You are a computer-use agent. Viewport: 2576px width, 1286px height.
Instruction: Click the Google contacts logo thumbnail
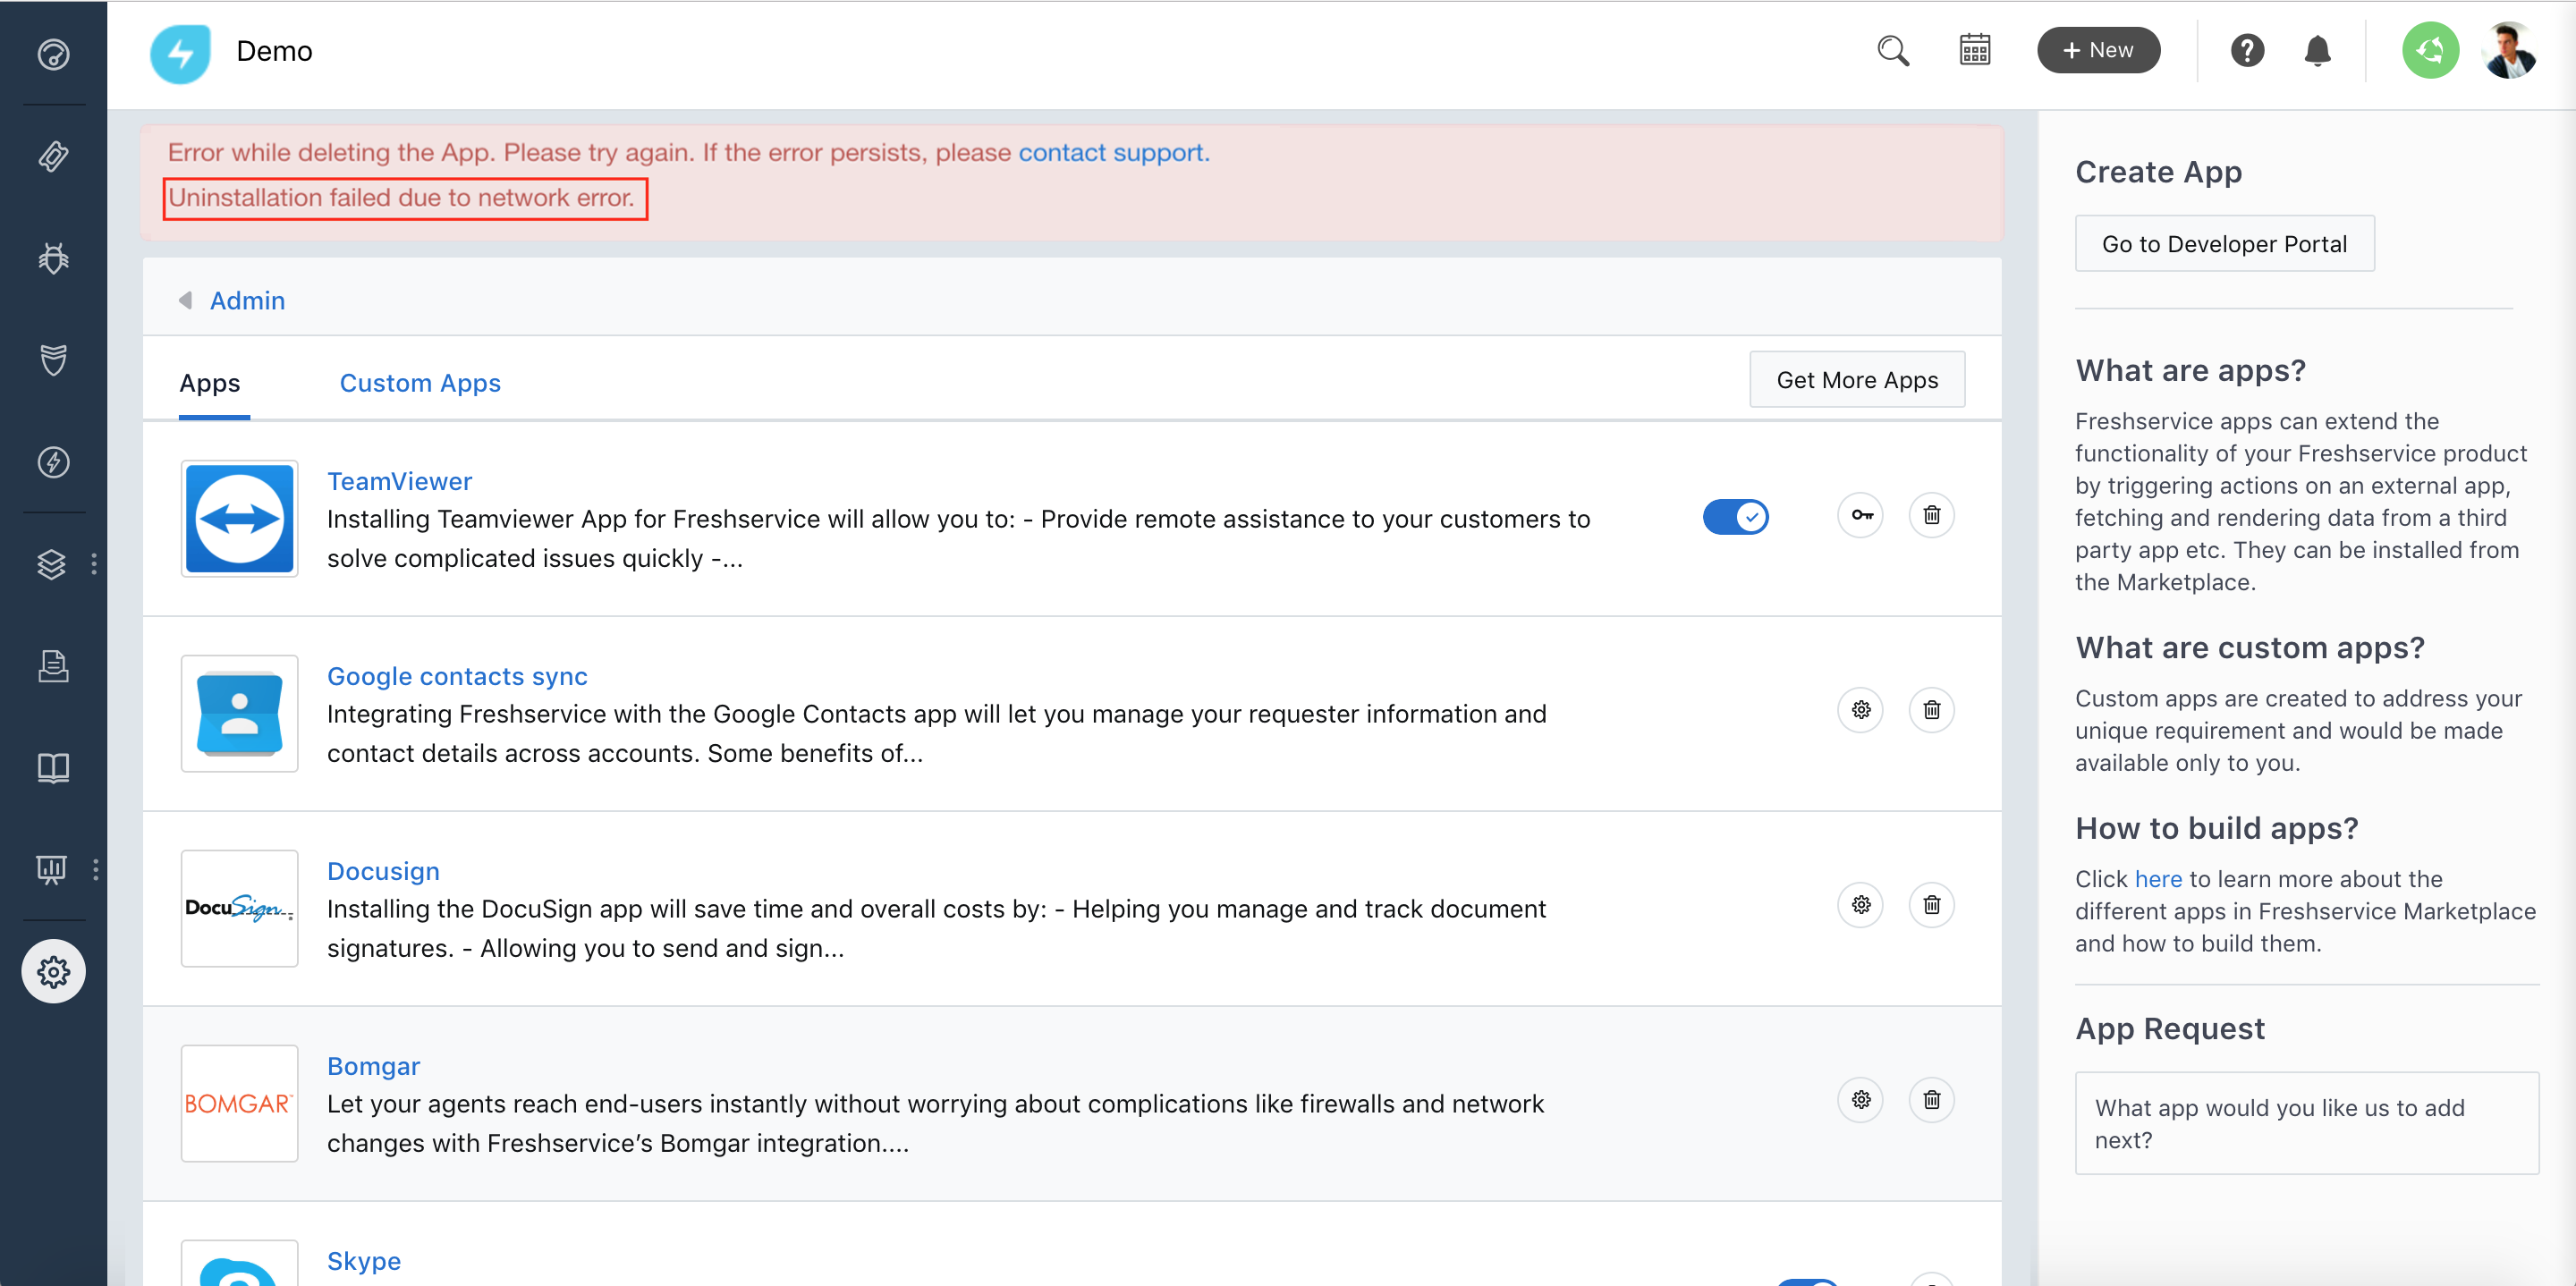(x=239, y=714)
